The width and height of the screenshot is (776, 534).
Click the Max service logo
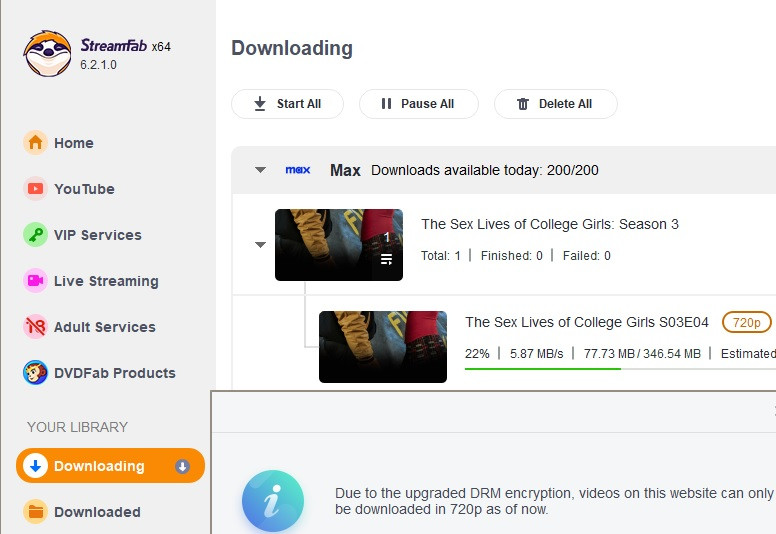tap(297, 170)
